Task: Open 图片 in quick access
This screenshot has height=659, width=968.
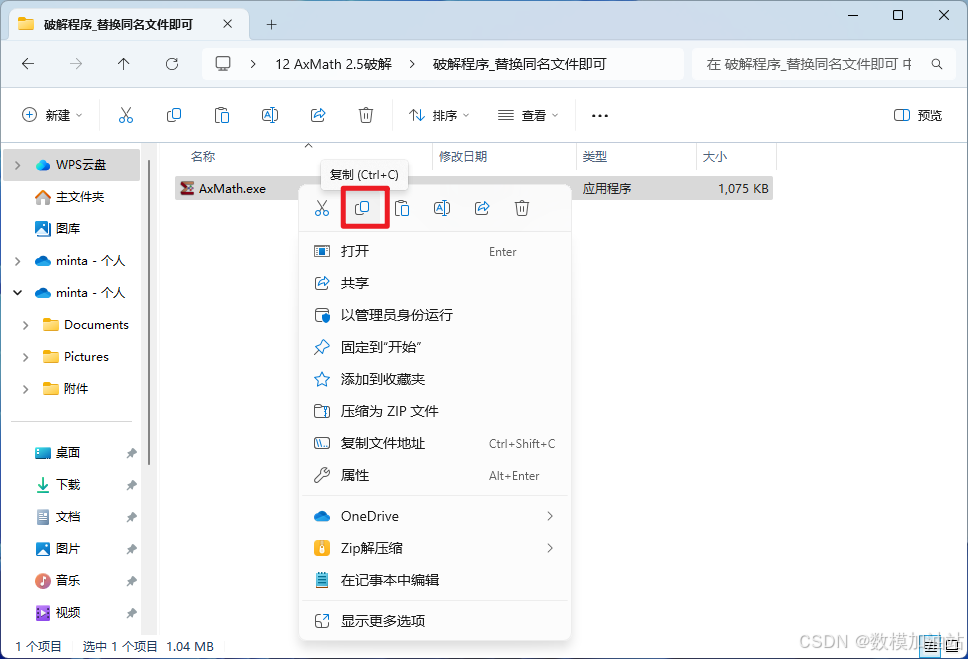Action: [x=57, y=548]
